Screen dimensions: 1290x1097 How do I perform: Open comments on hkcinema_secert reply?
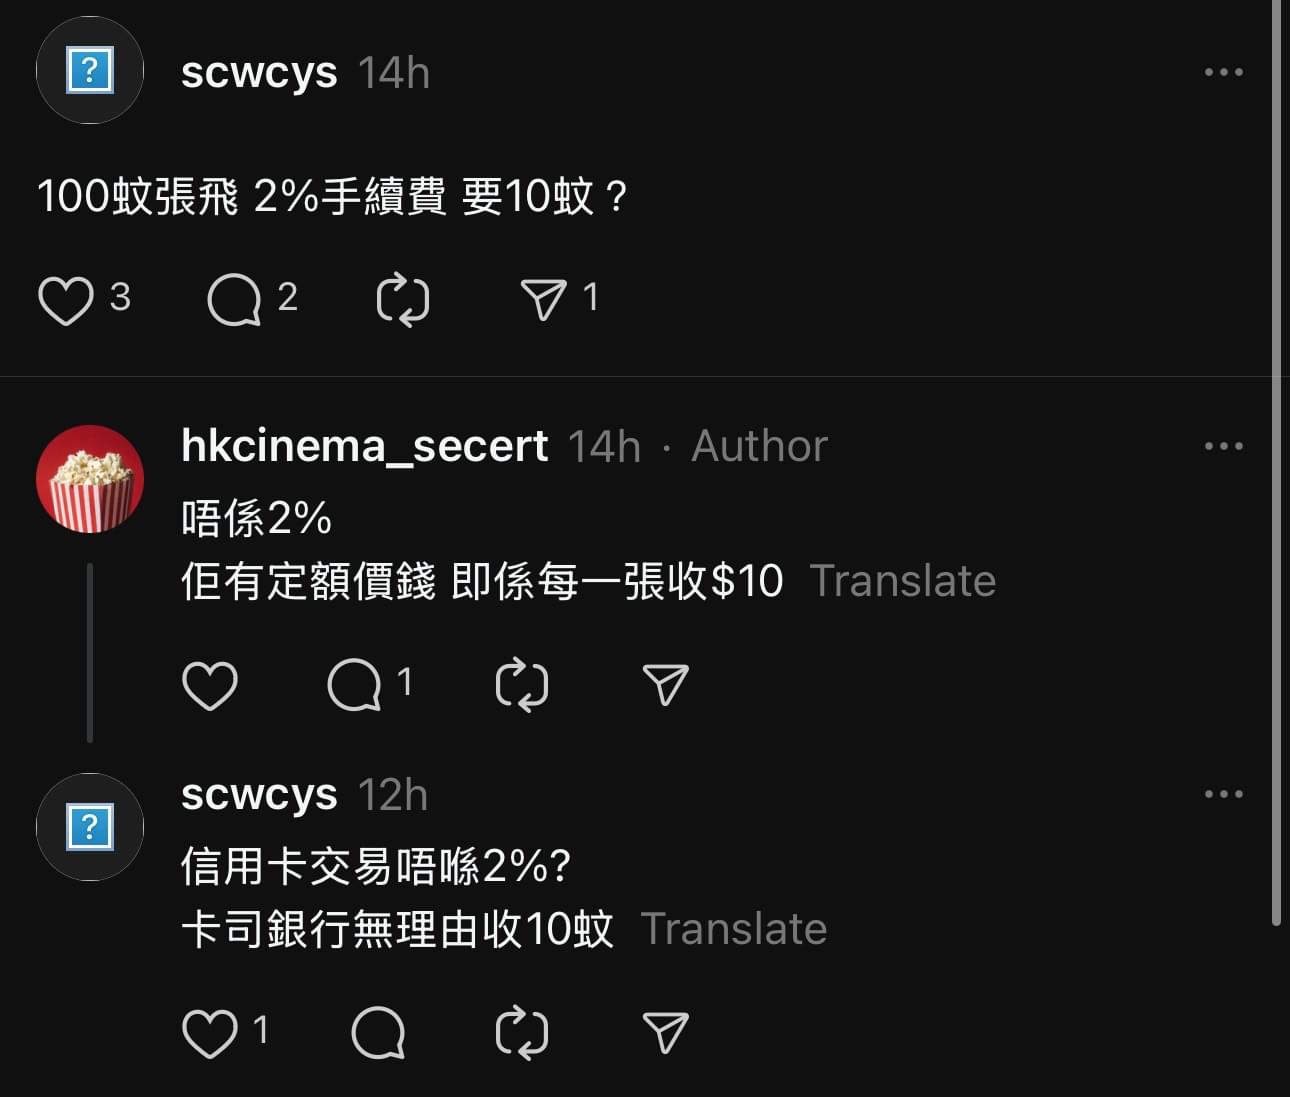click(355, 685)
